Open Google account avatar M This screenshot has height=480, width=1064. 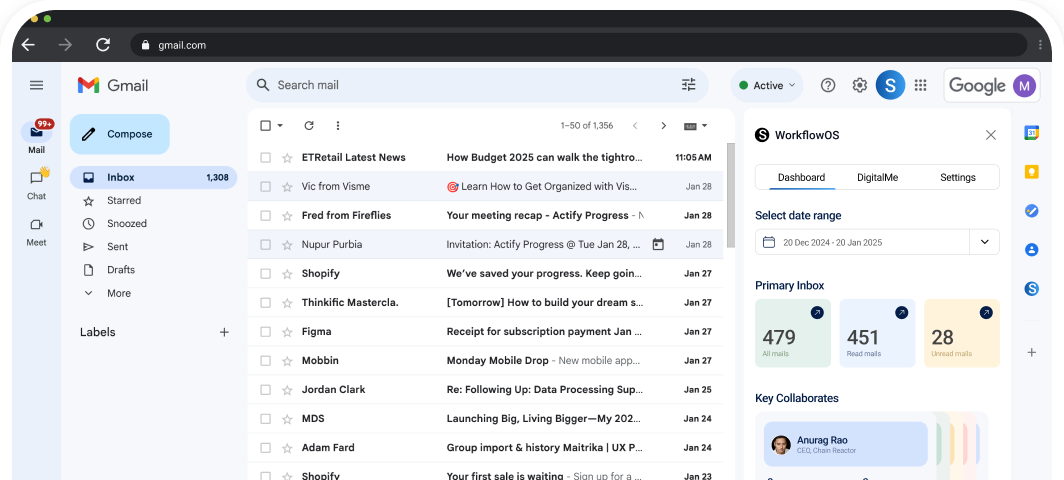coord(1025,86)
